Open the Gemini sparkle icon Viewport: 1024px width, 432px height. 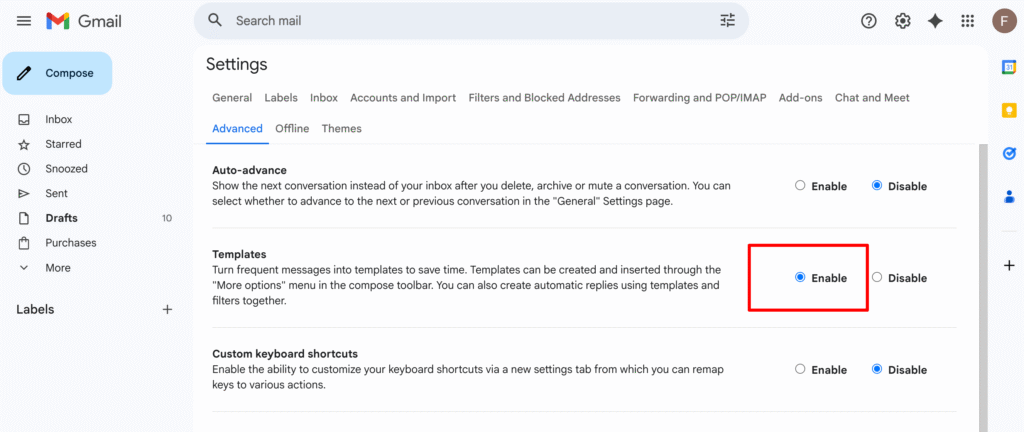coord(935,21)
